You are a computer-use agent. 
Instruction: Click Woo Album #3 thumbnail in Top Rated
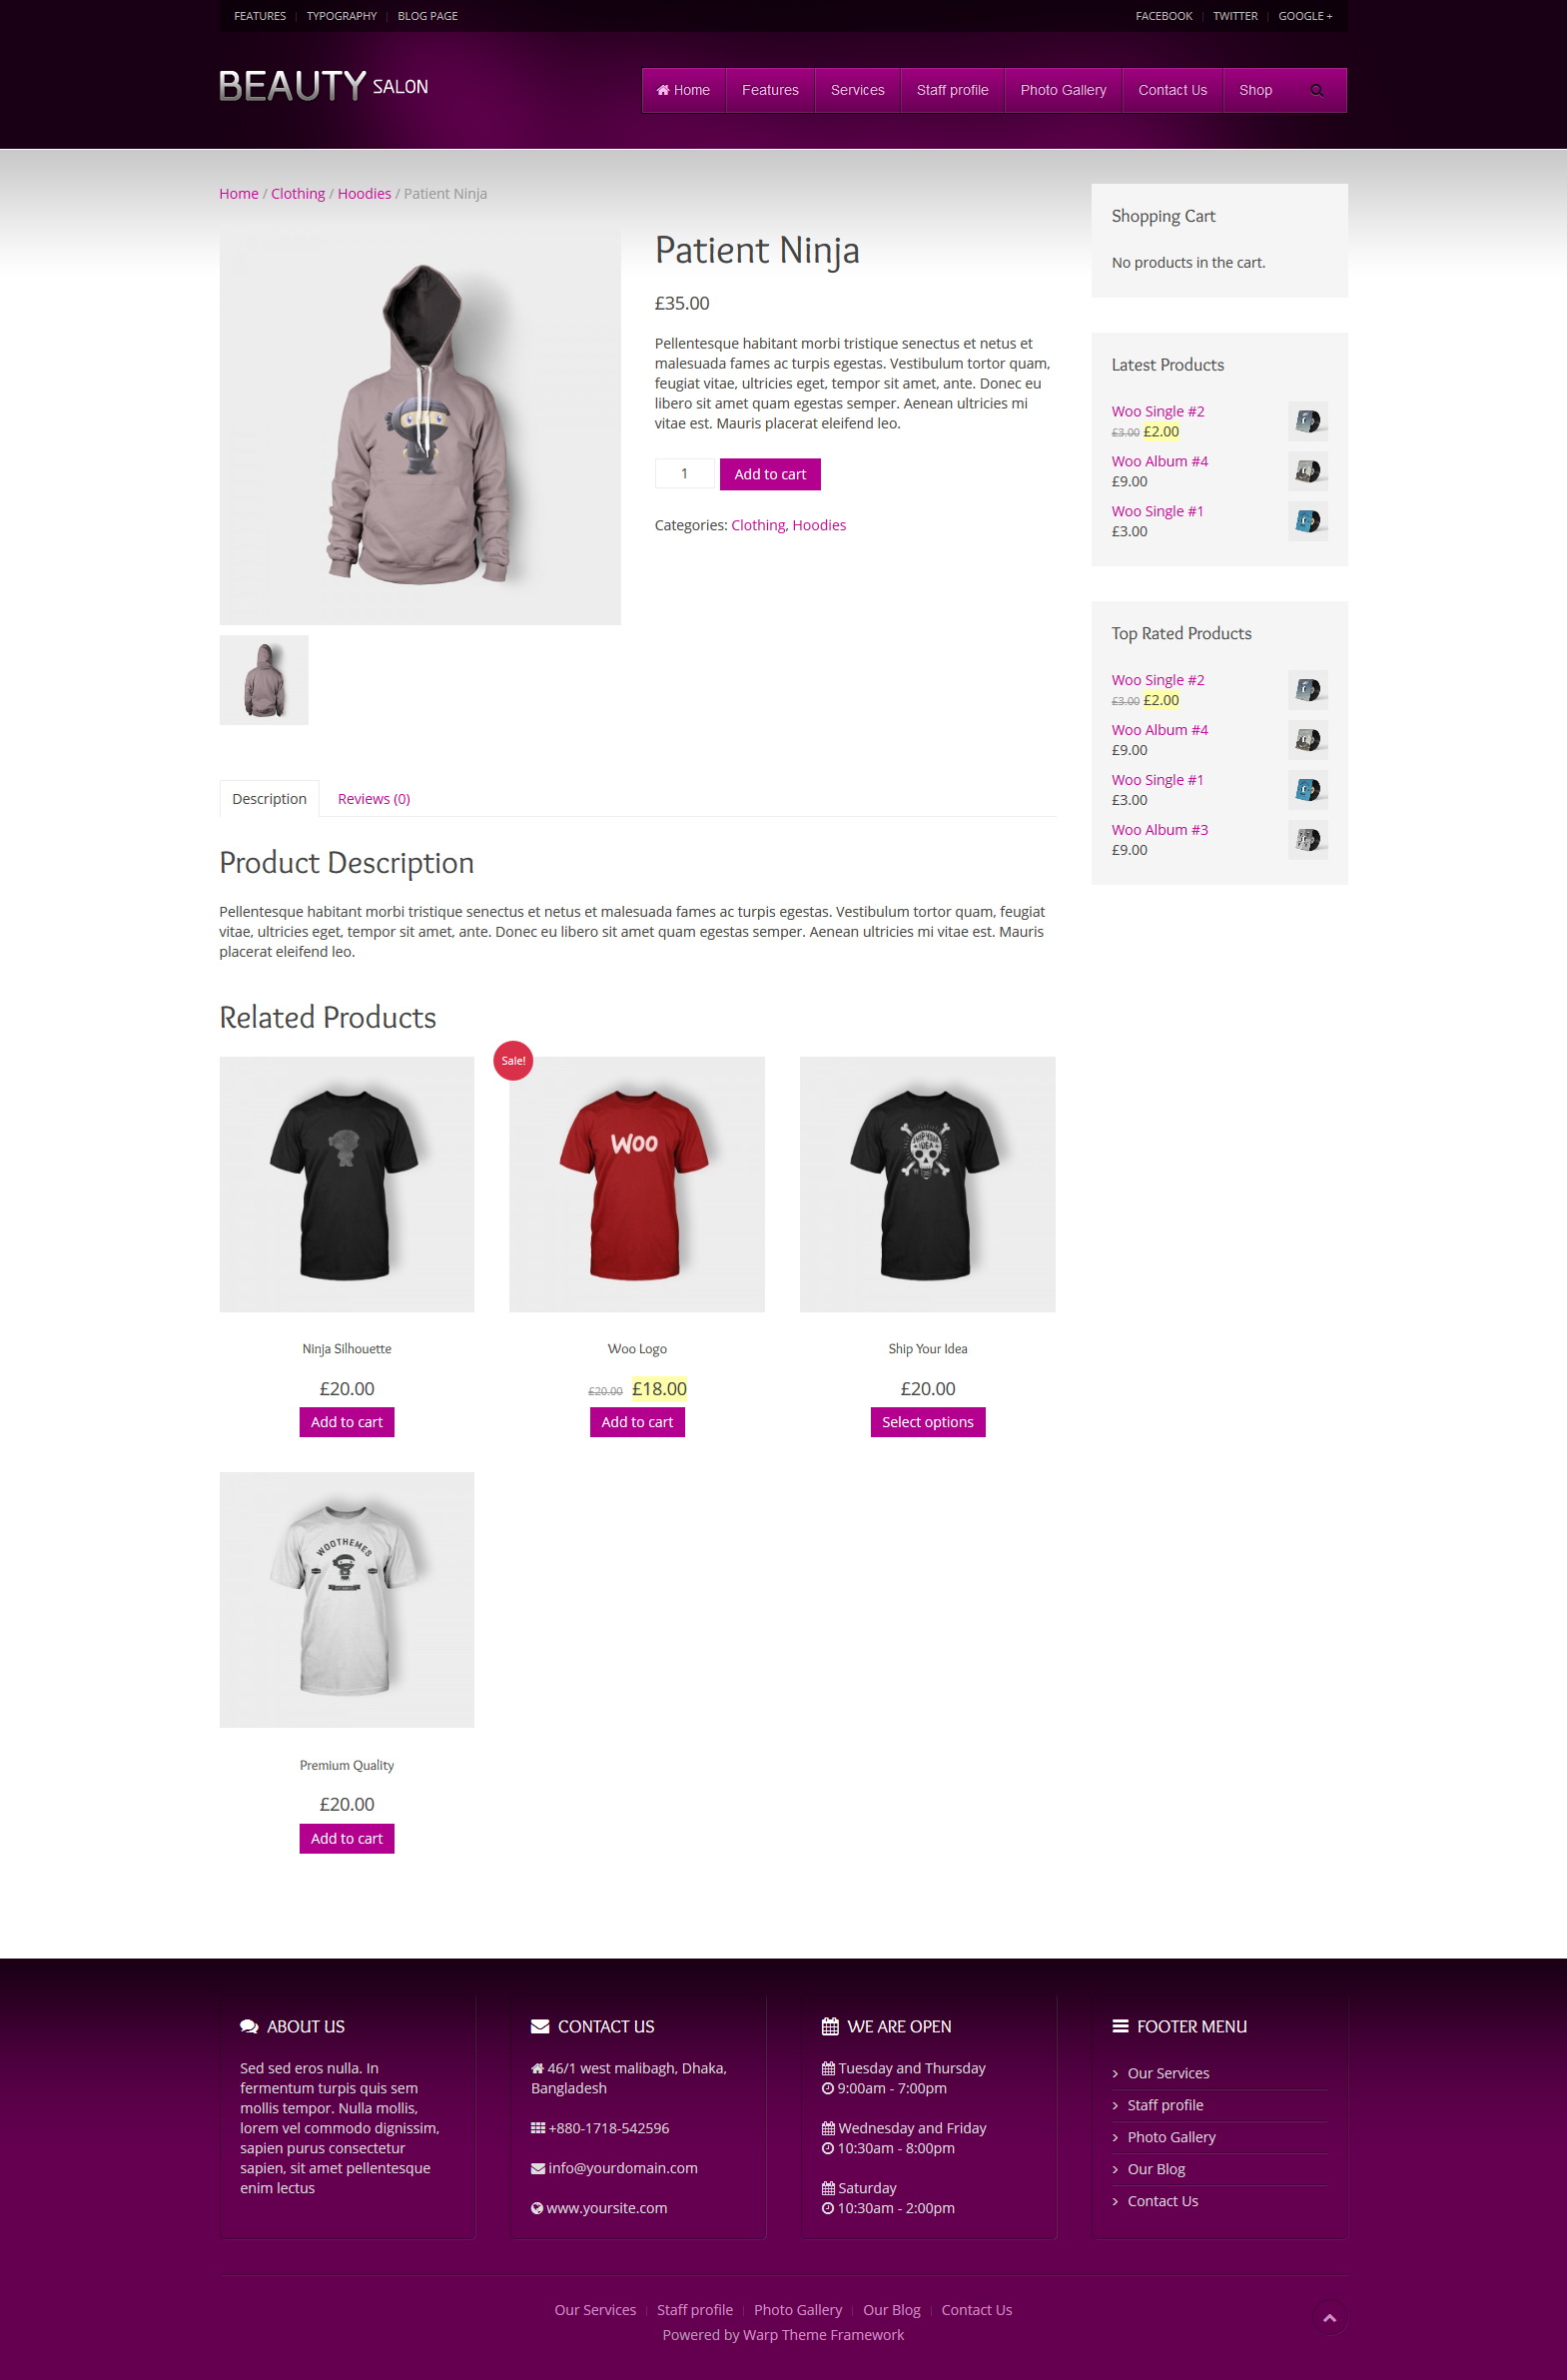click(1307, 840)
